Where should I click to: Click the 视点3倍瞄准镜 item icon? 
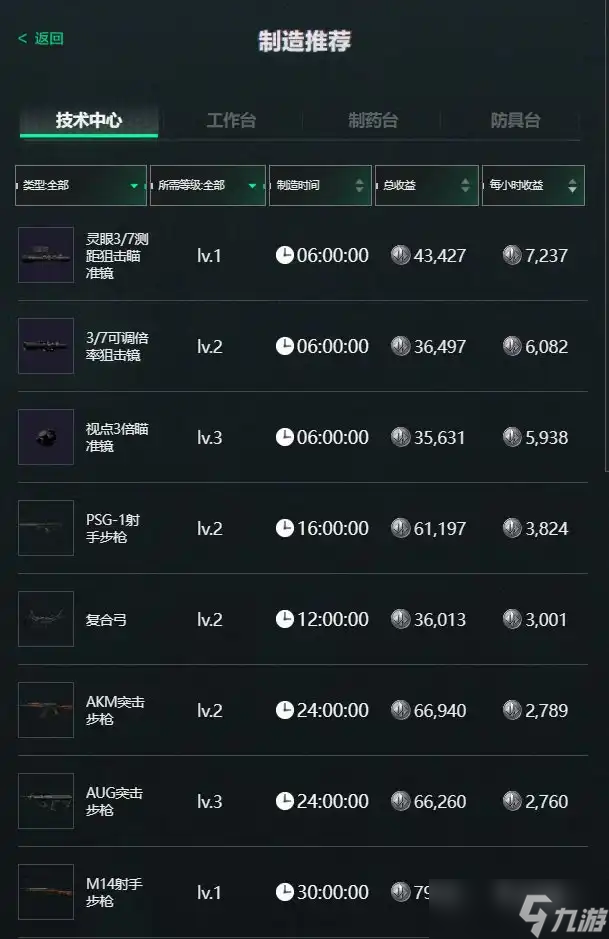[x=46, y=437]
